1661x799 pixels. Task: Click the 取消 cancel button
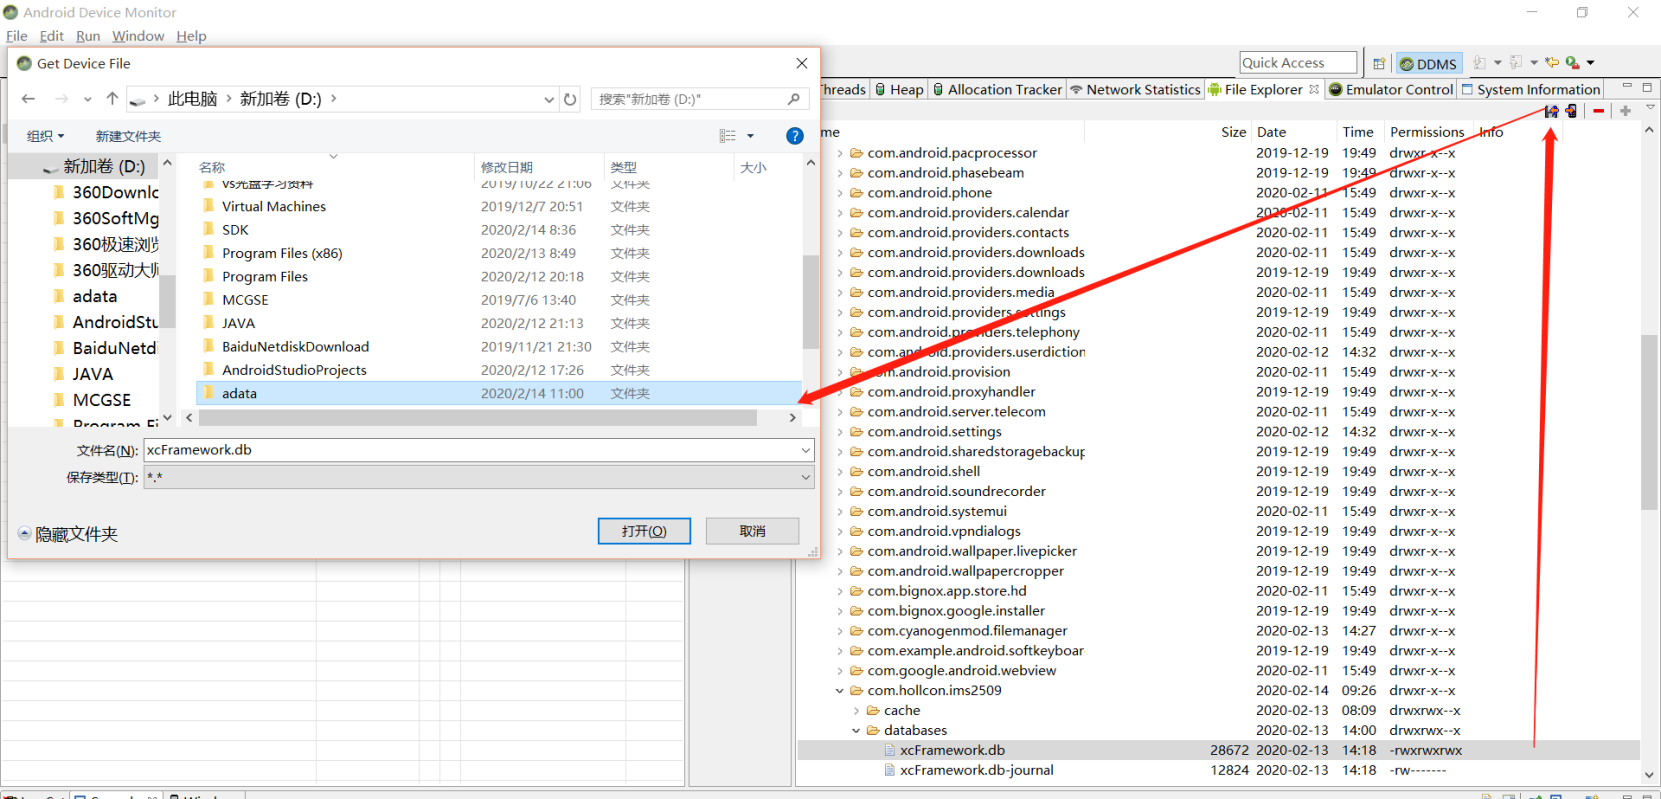[752, 531]
